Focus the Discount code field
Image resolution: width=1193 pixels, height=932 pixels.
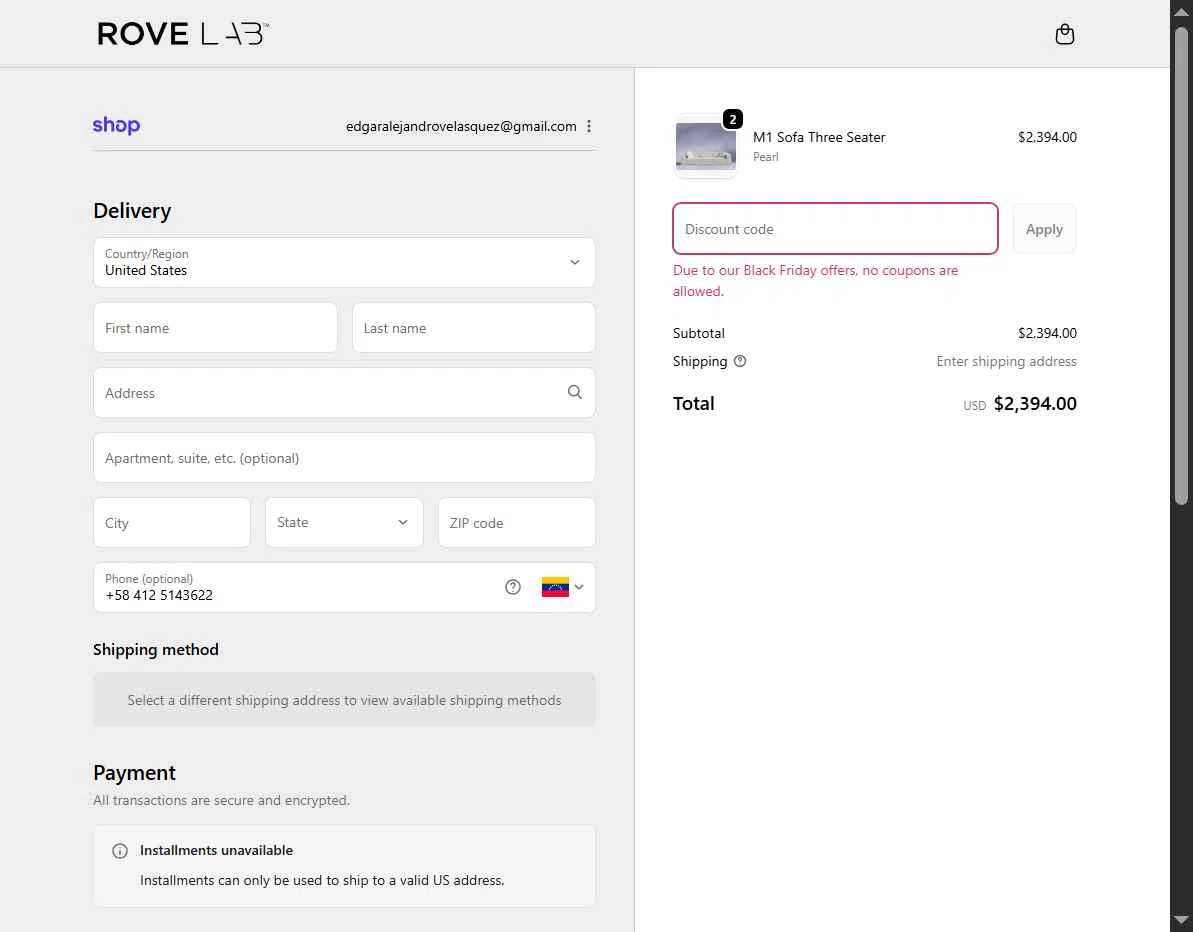pyautogui.click(x=835, y=229)
